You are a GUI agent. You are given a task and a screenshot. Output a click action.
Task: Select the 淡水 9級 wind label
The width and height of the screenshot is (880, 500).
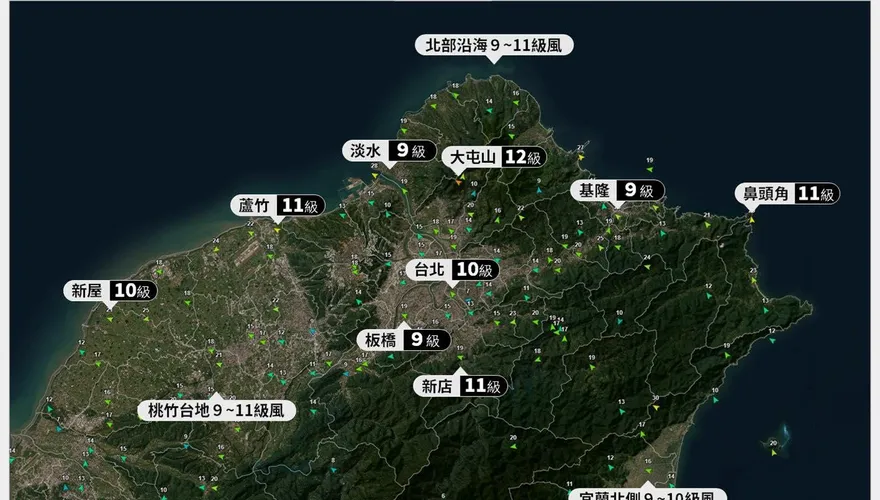click(x=389, y=150)
